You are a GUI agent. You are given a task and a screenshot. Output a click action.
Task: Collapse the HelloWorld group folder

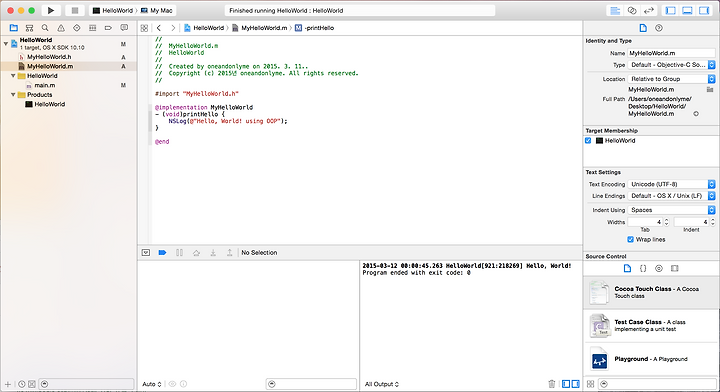pyautogui.click(x=13, y=76)
